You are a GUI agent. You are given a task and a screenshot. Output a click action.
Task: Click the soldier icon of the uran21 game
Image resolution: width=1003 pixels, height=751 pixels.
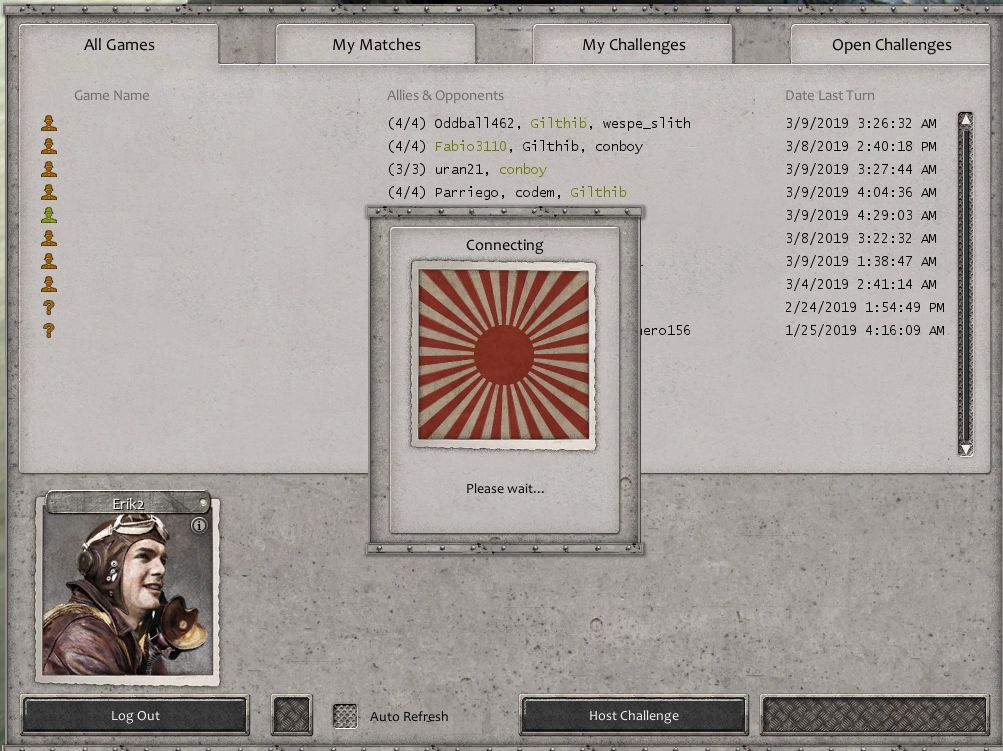[x=49, y=169]
